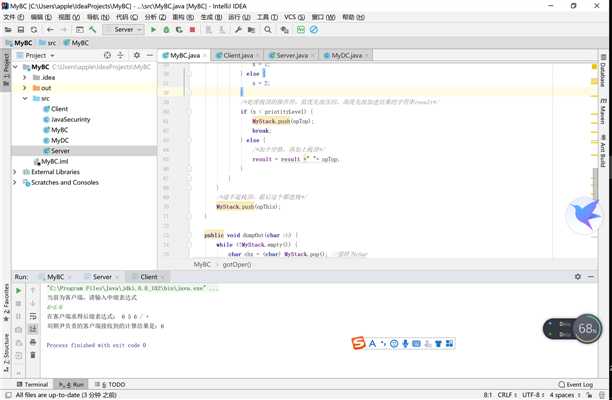Open the VCS menu

tap(295, 17)
